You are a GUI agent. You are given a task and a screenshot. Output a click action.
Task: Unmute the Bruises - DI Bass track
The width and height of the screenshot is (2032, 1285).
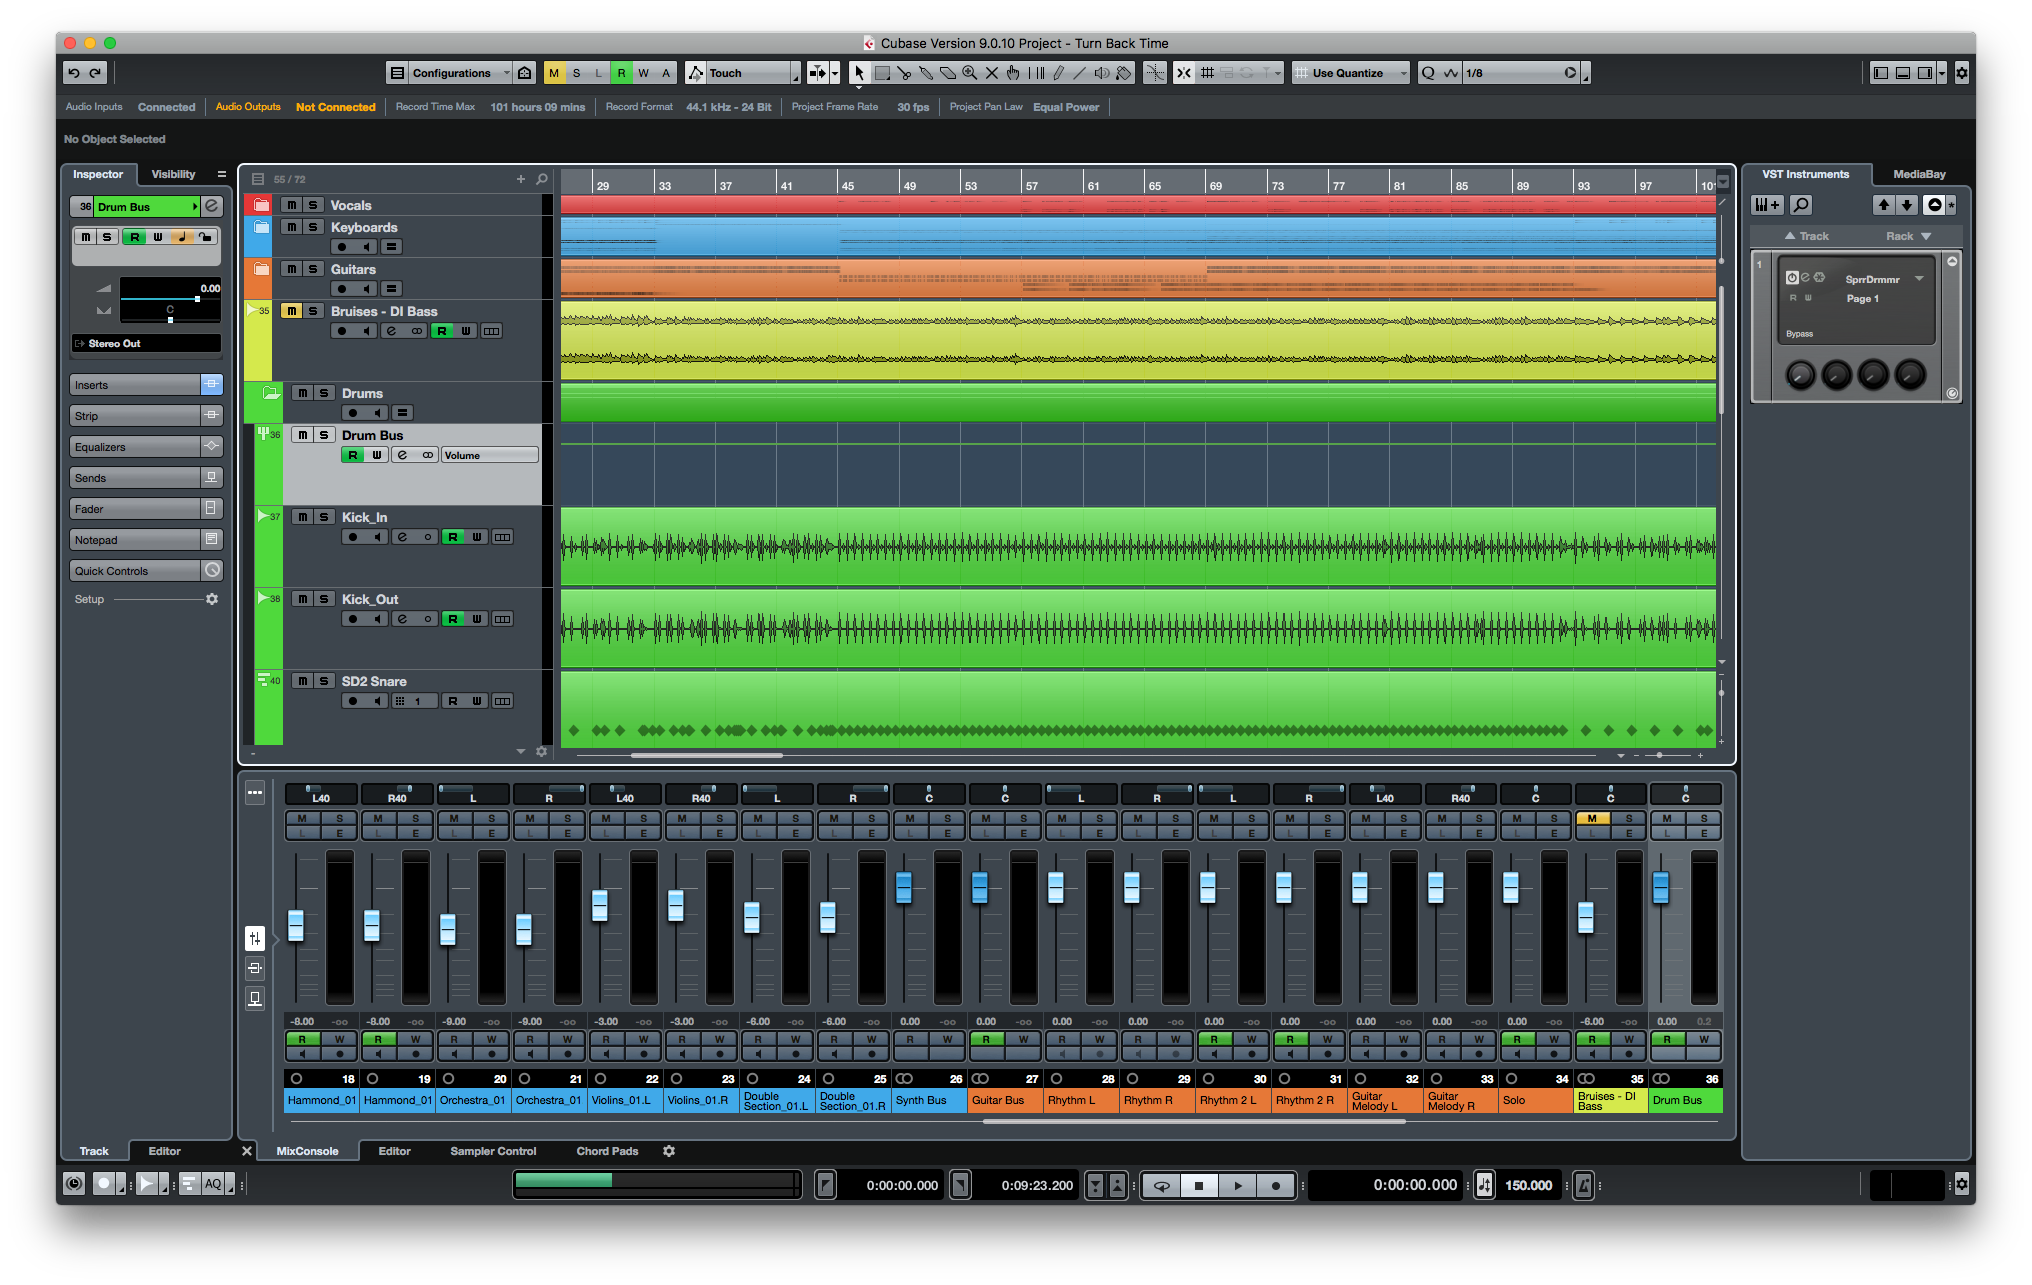(x=291, y=311)
